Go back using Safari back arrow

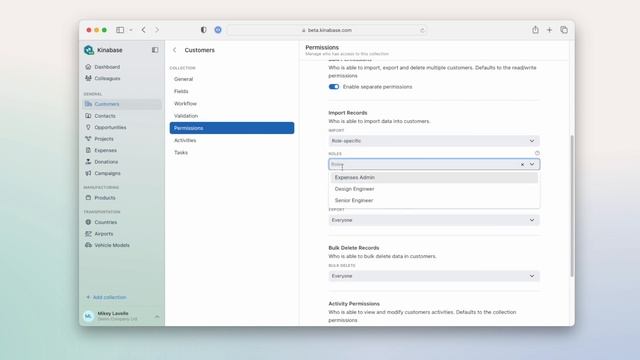coord(144,30)
